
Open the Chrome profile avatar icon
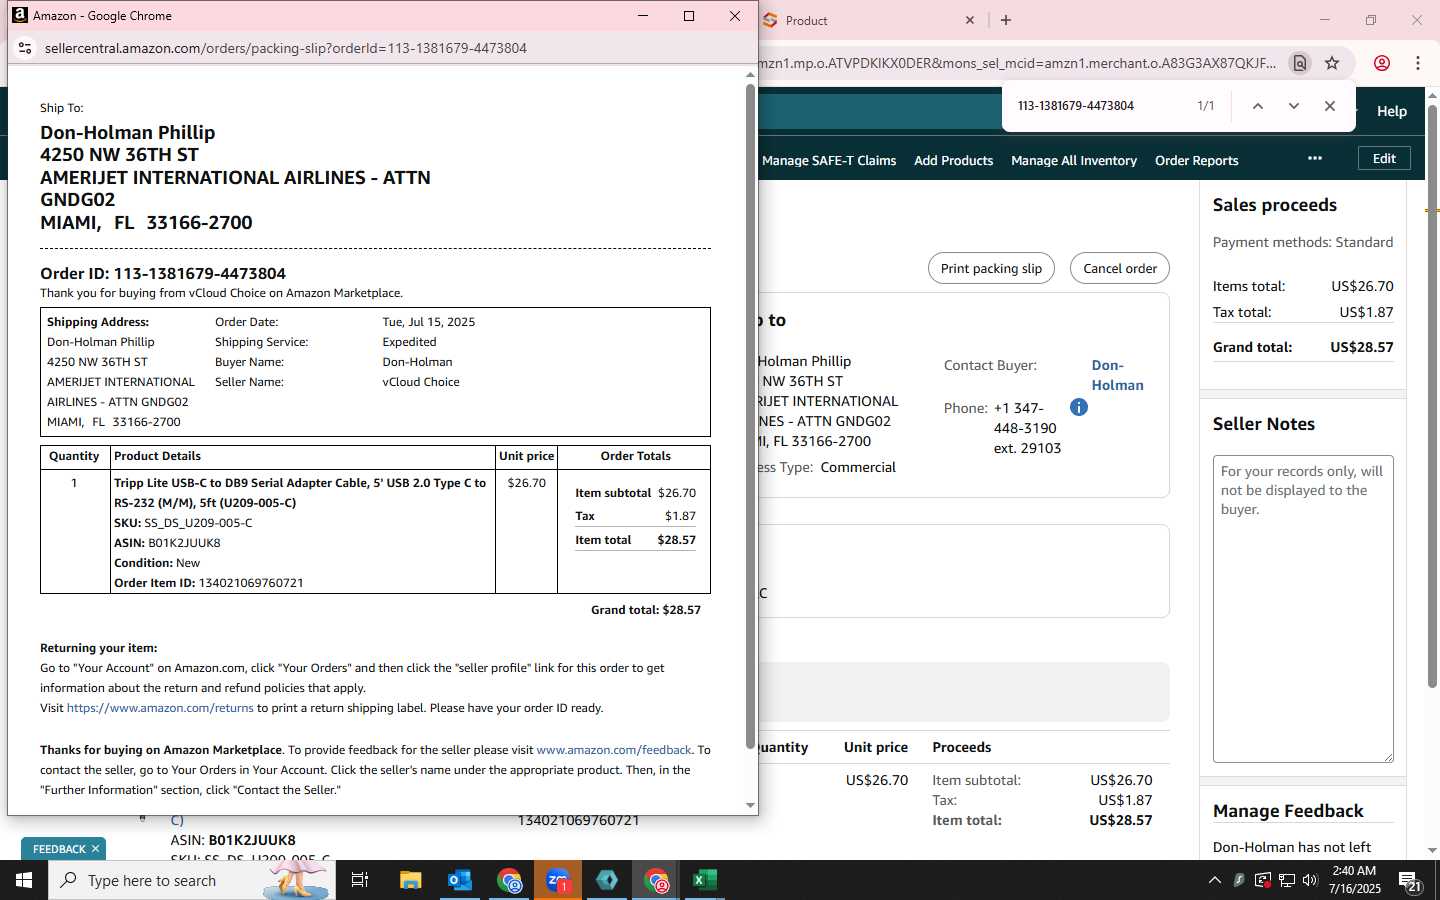tap(1382, 63)
